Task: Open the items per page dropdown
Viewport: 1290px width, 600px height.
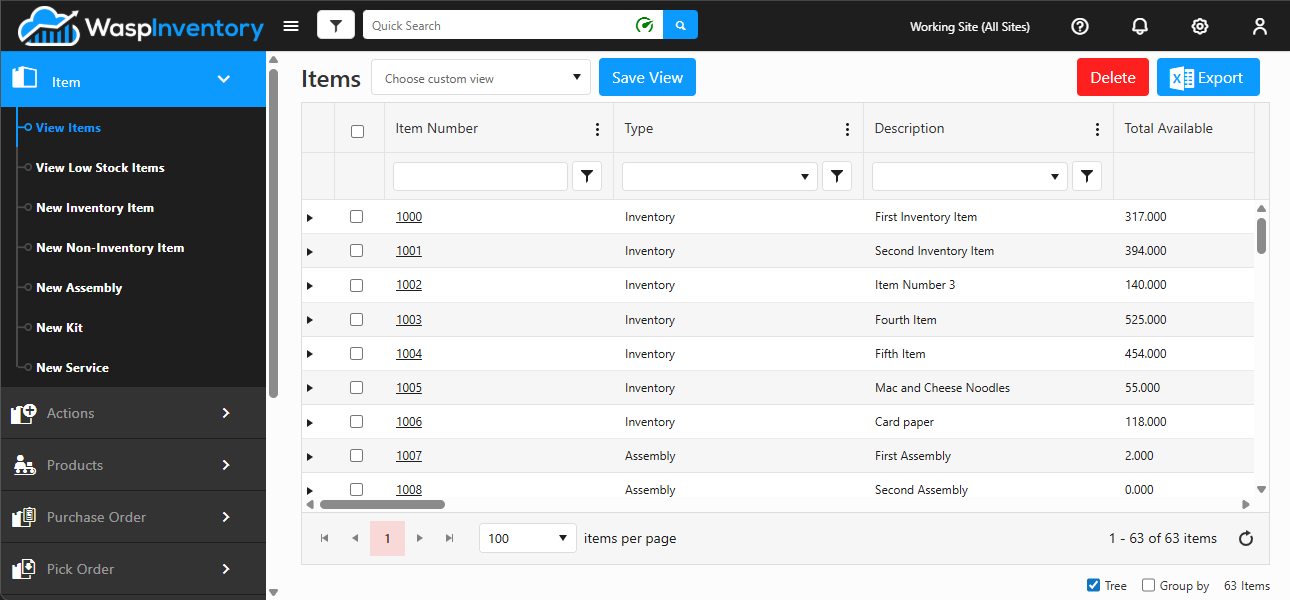Action: (x=529, y=538)
